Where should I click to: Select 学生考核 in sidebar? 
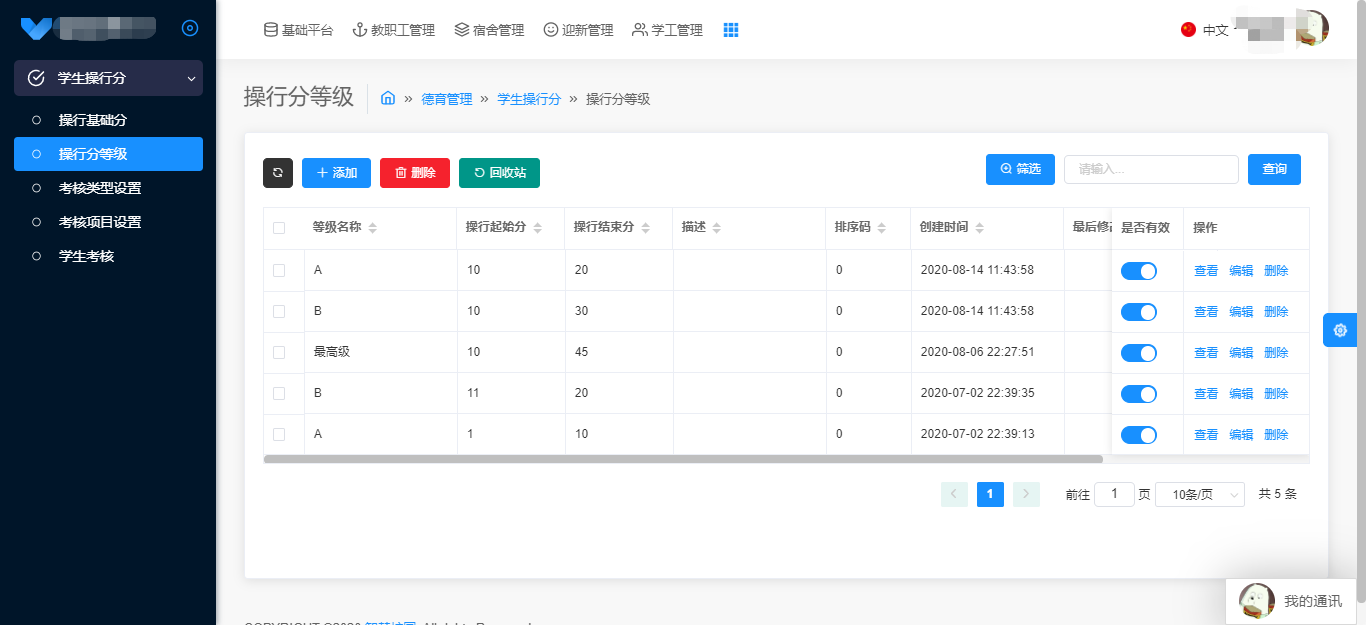(x=108, y=256)
